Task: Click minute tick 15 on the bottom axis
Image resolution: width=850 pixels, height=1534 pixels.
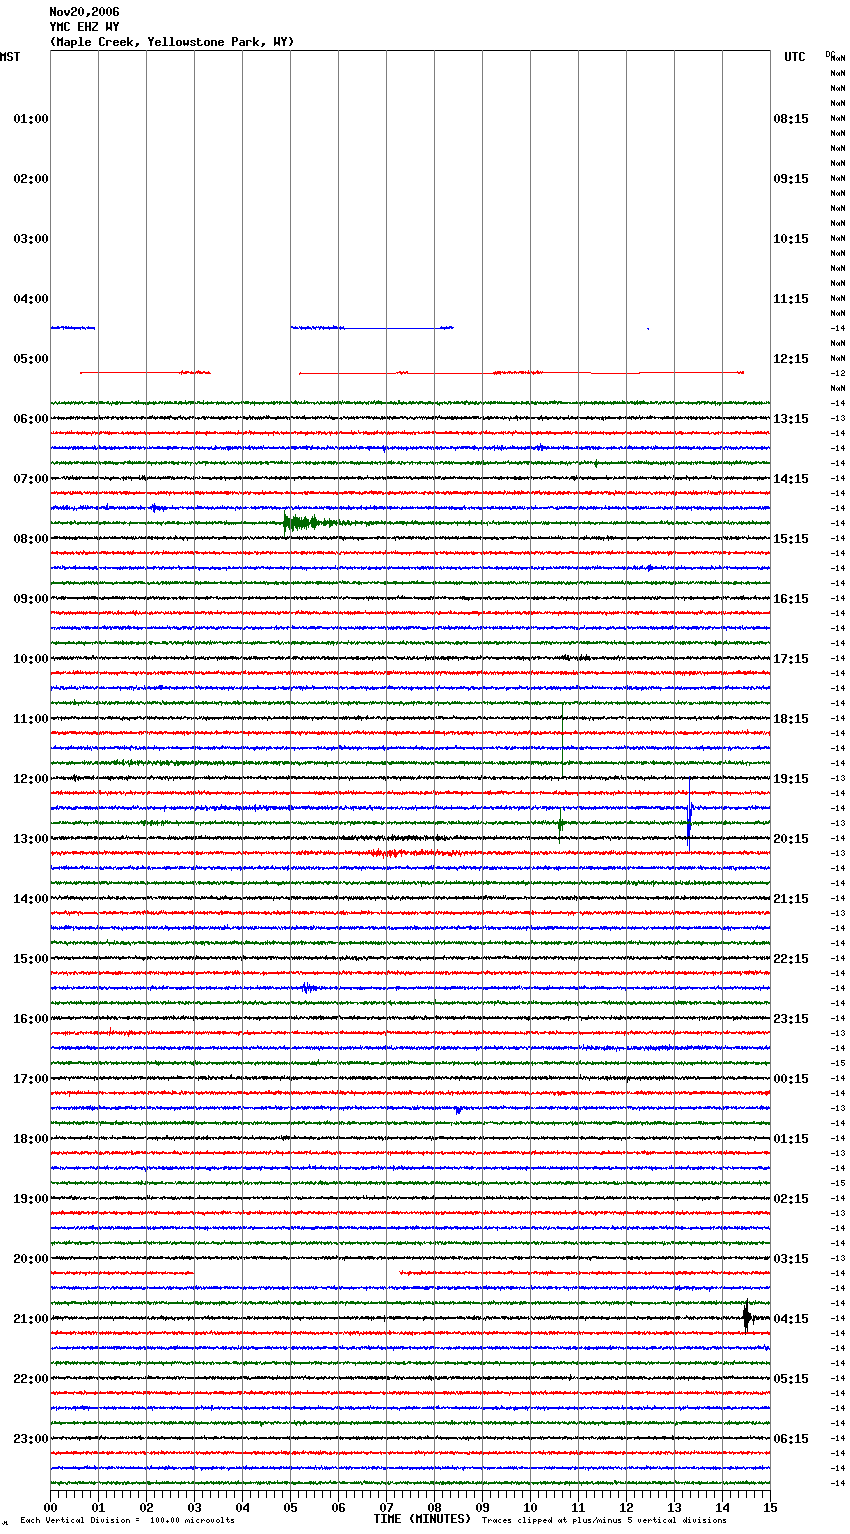Action: pos(770,1507)
